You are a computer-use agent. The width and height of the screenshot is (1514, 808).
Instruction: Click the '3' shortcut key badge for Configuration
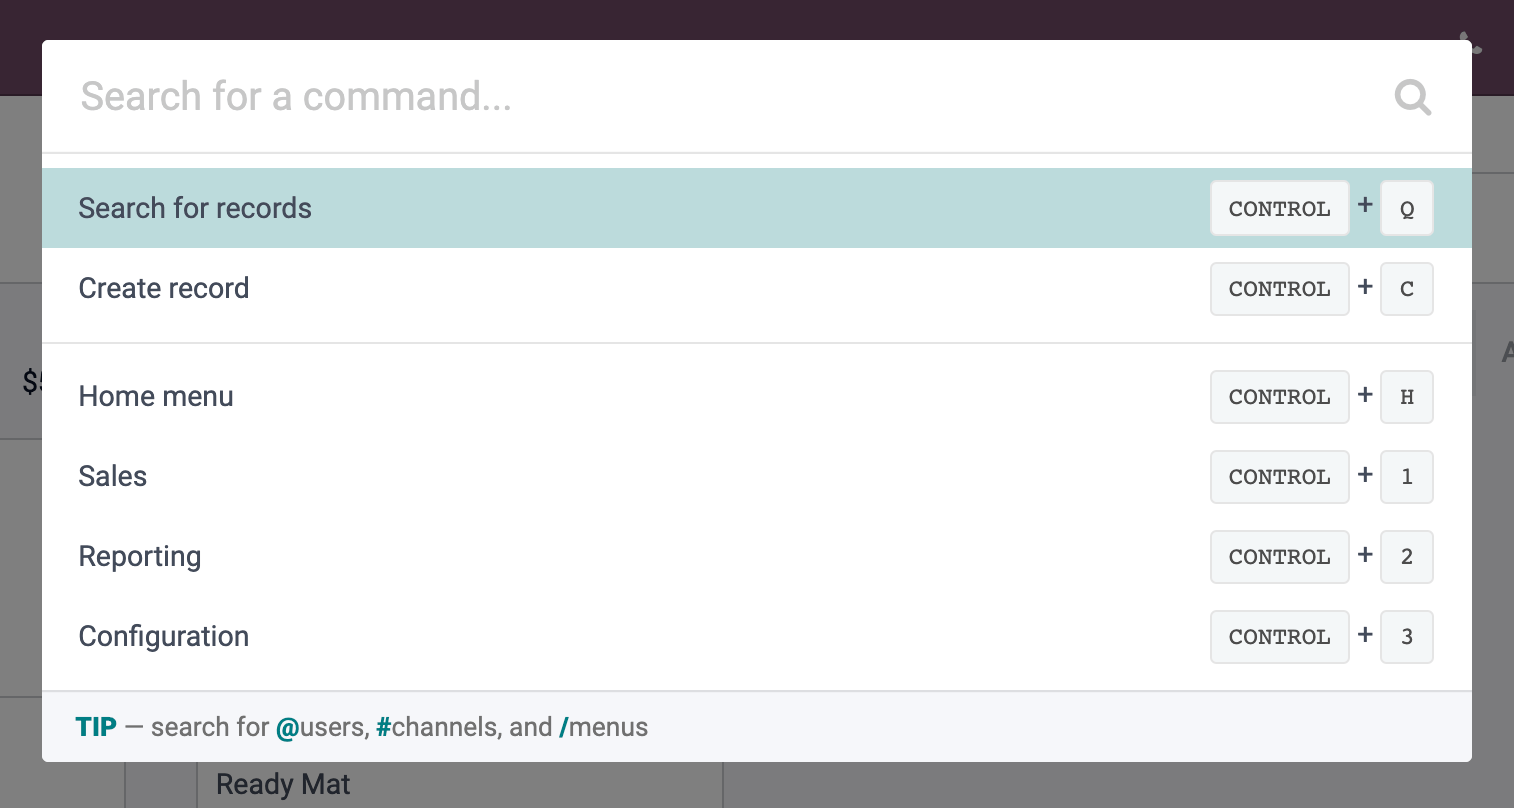click(x=1407, y=637)
